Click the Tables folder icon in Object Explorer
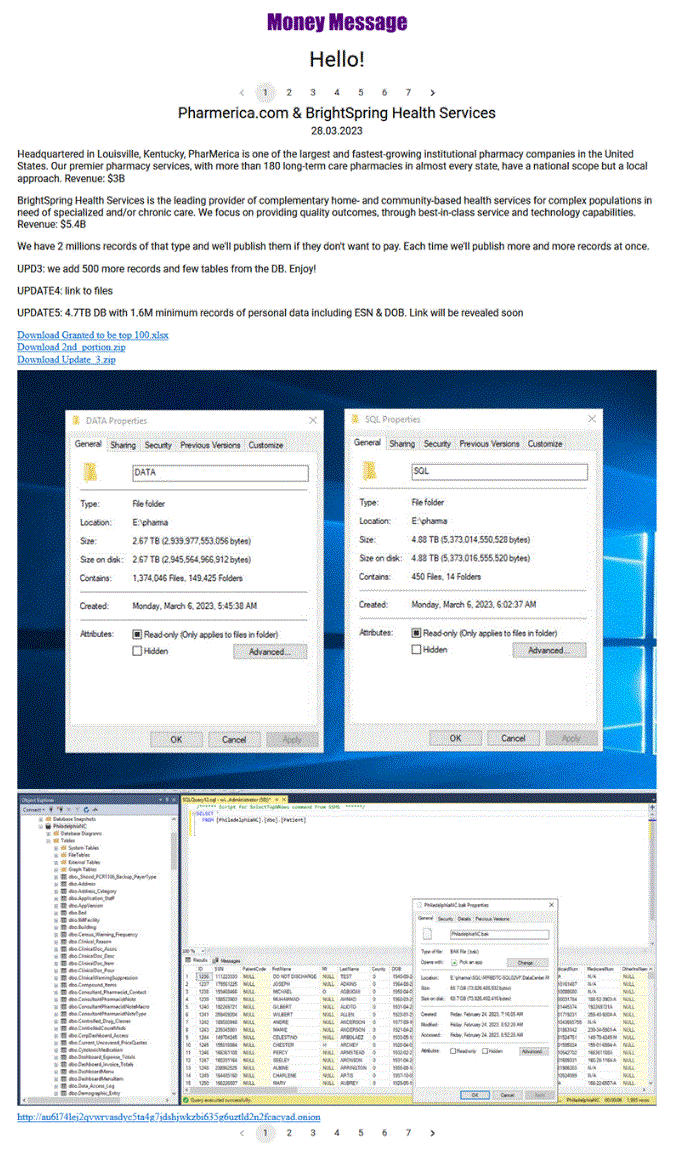The width and height of the screenshot is (673, 1149). click(x=56, y=840)
